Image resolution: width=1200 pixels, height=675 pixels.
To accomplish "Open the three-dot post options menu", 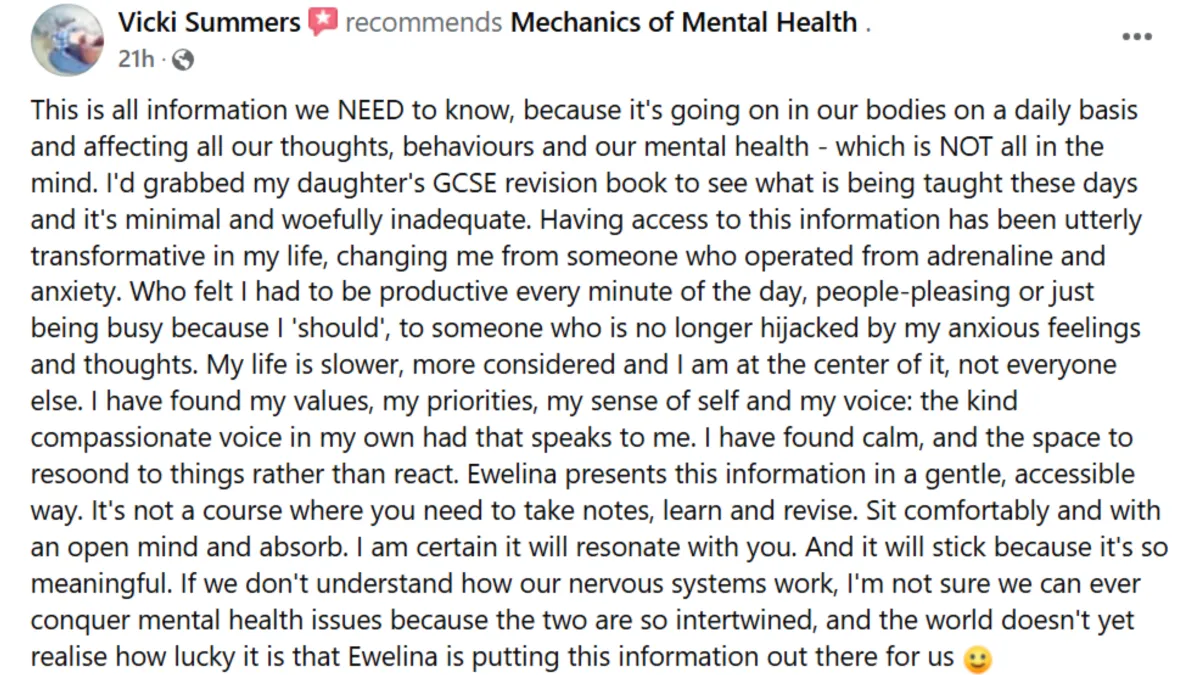I will click(1137, 37).
